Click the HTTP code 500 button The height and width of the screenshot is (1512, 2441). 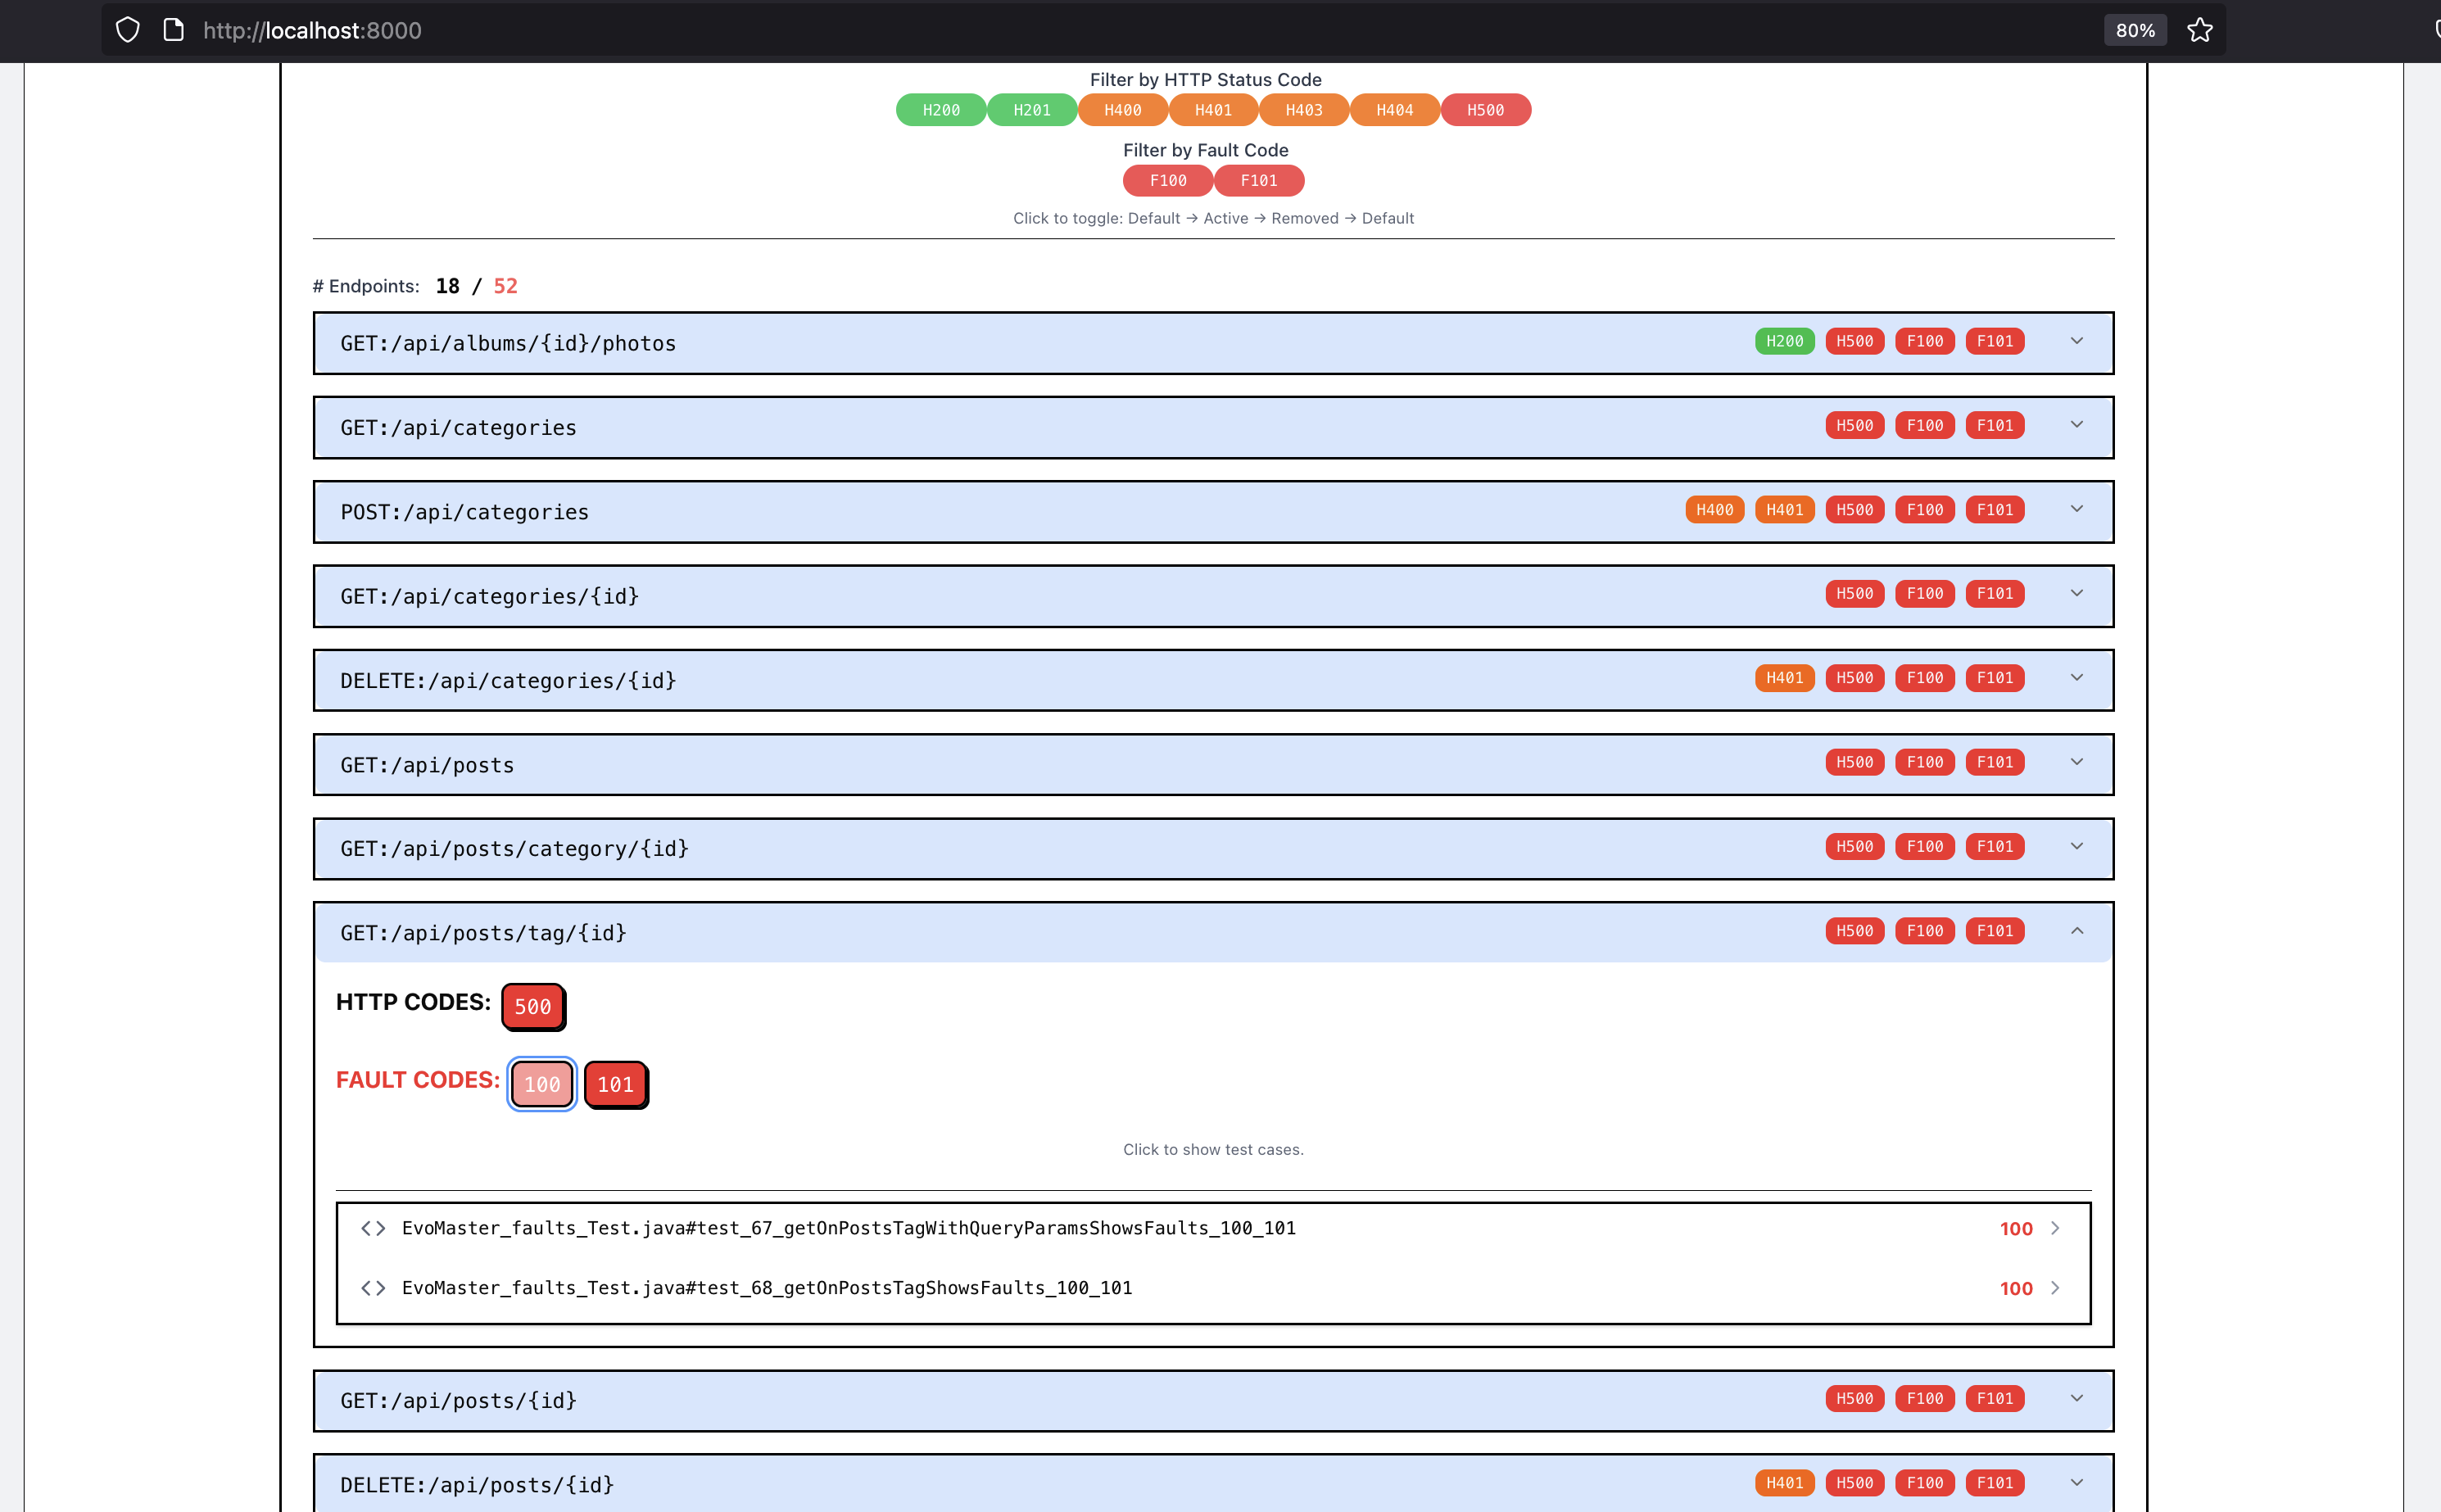coord(532,1007)
